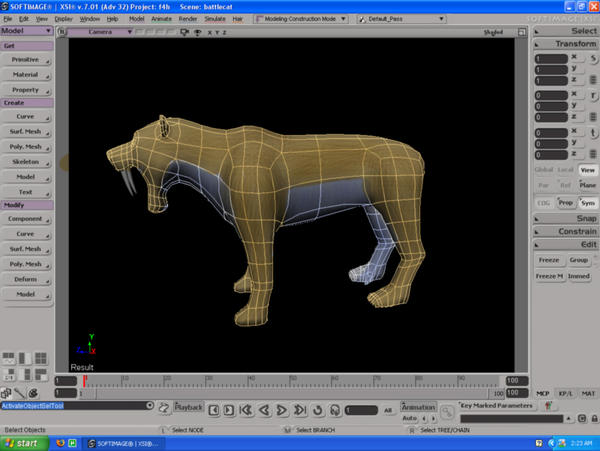
Task: Switch to the KP/L tab
Action: click(x=566, y=393)
